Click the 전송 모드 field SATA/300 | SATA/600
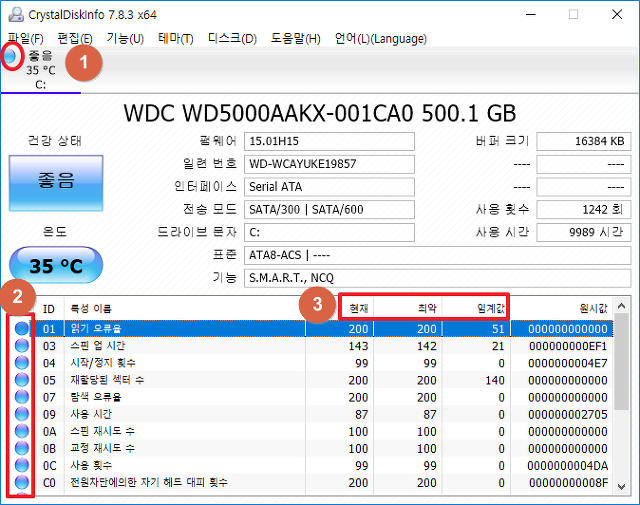Image resolution: width=640 pixels, height=505 pixels. point(329,209)
